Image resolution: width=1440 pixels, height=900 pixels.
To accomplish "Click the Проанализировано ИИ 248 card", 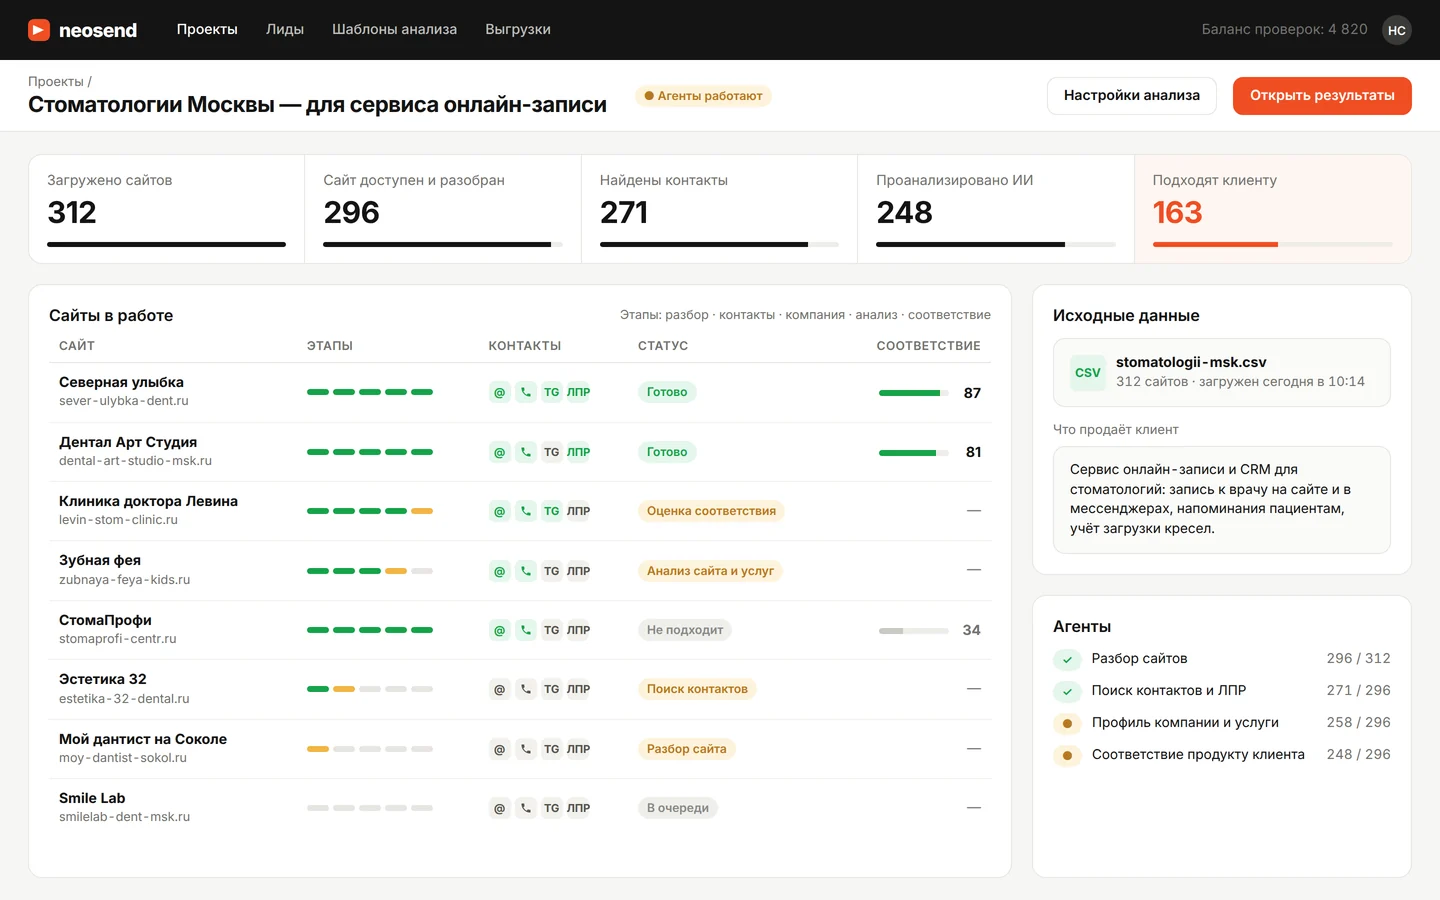I will (x=996, y=209).
